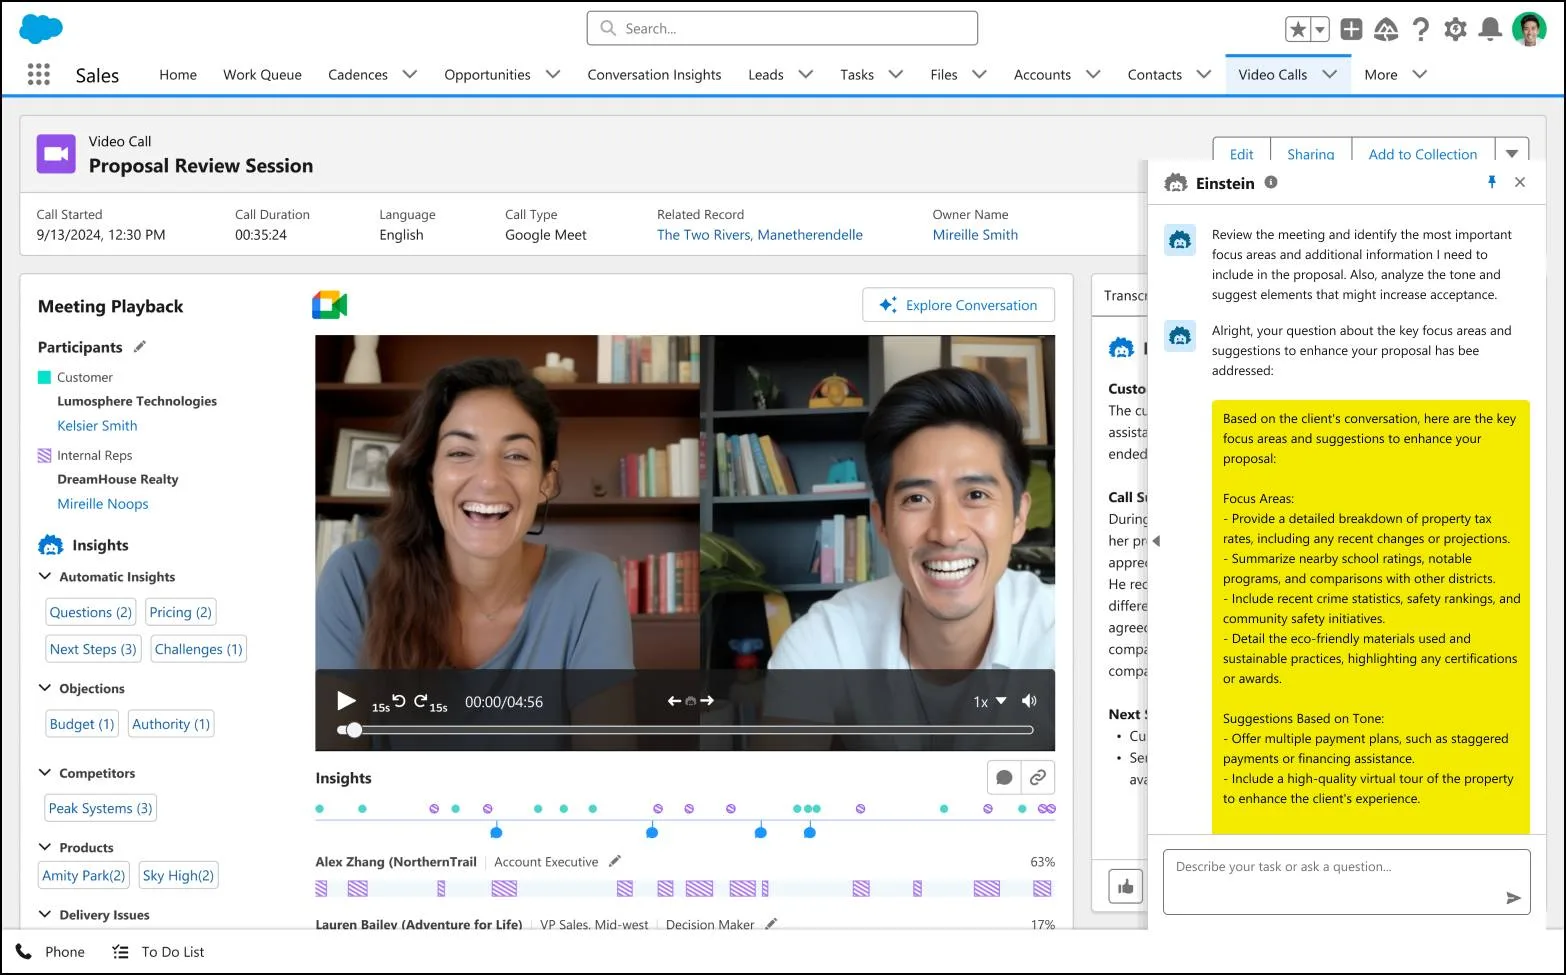1566x975 pixels.
Task: Rewind the video 15 seconds
Action: click(x=389, y=703)
